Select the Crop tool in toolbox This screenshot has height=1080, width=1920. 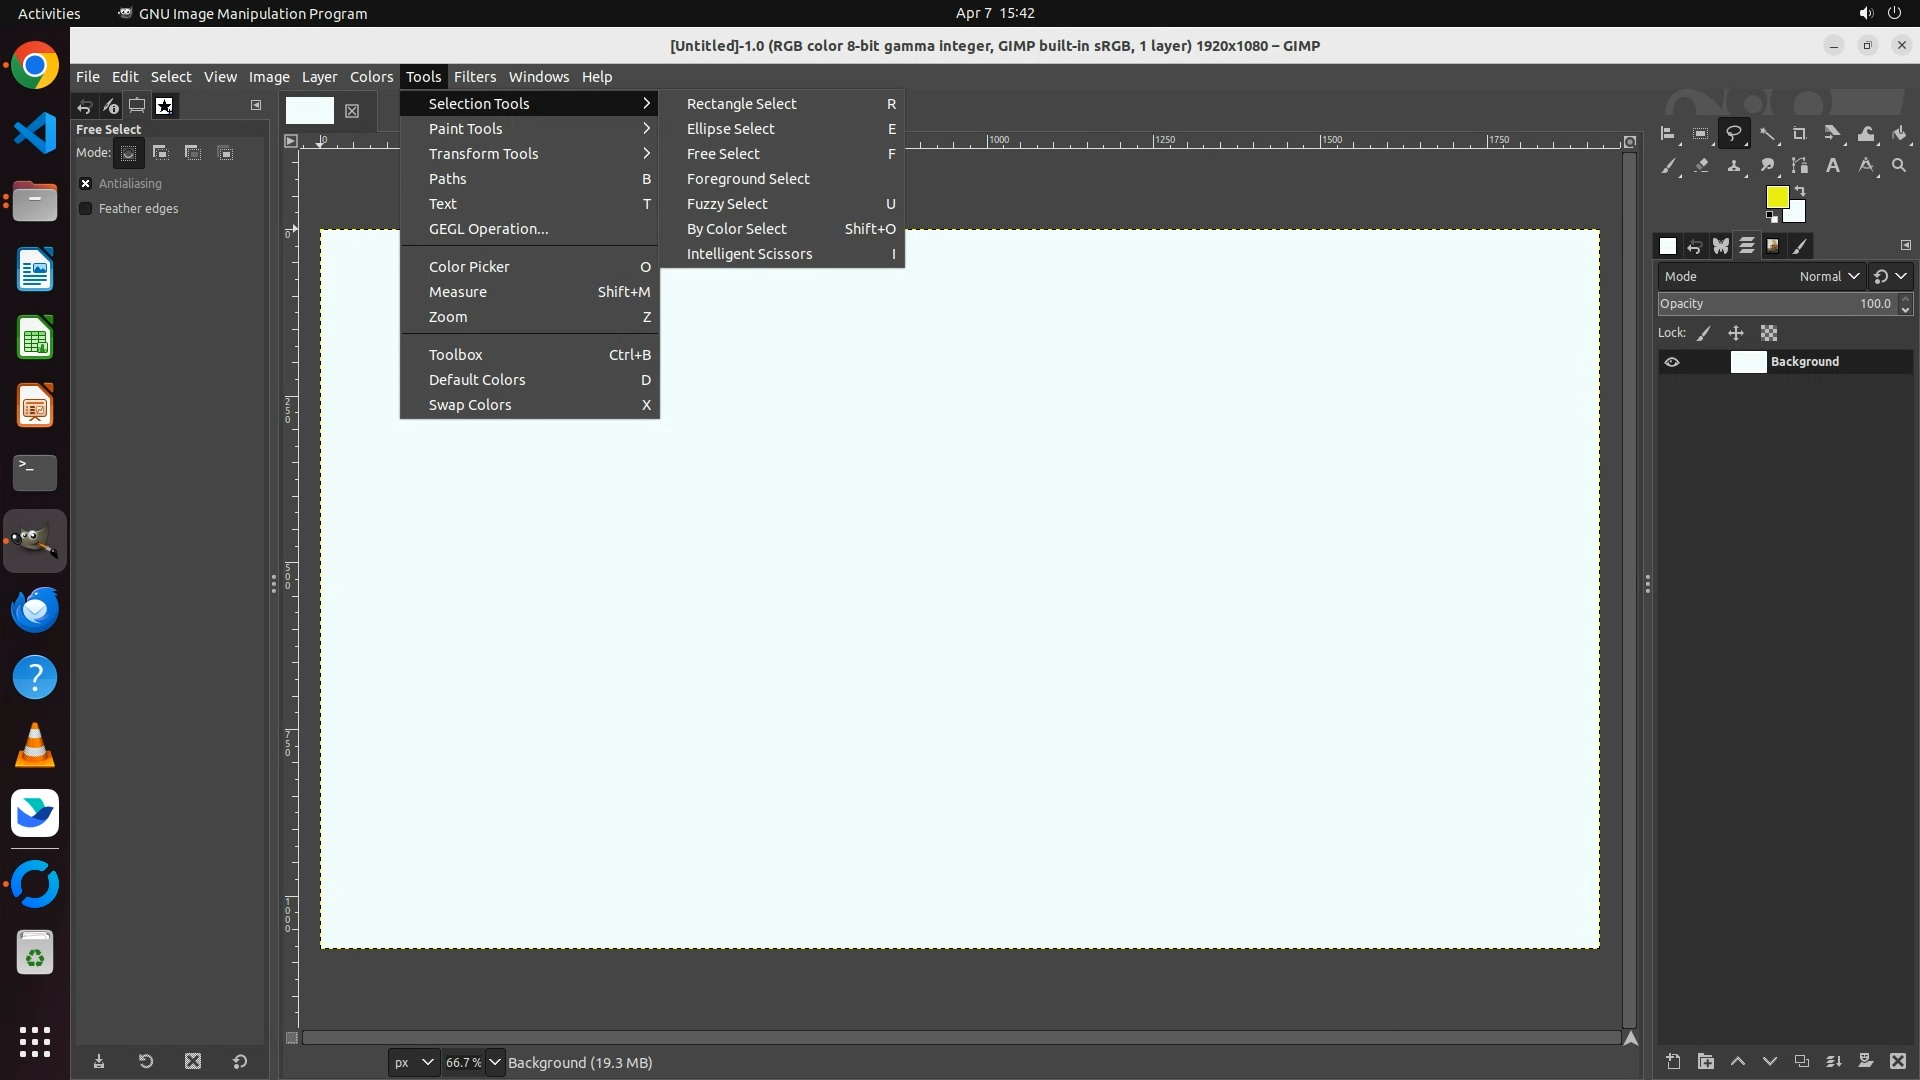1800,134
